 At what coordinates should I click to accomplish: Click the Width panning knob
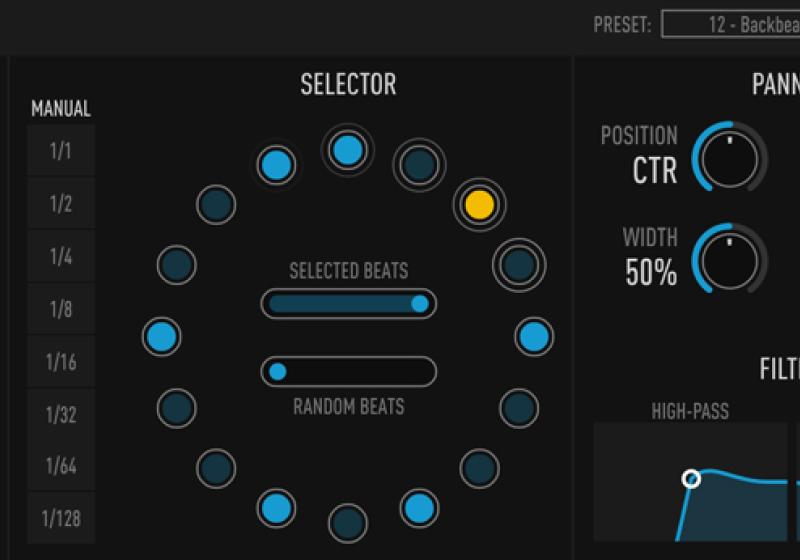click(x=729, y=259)
